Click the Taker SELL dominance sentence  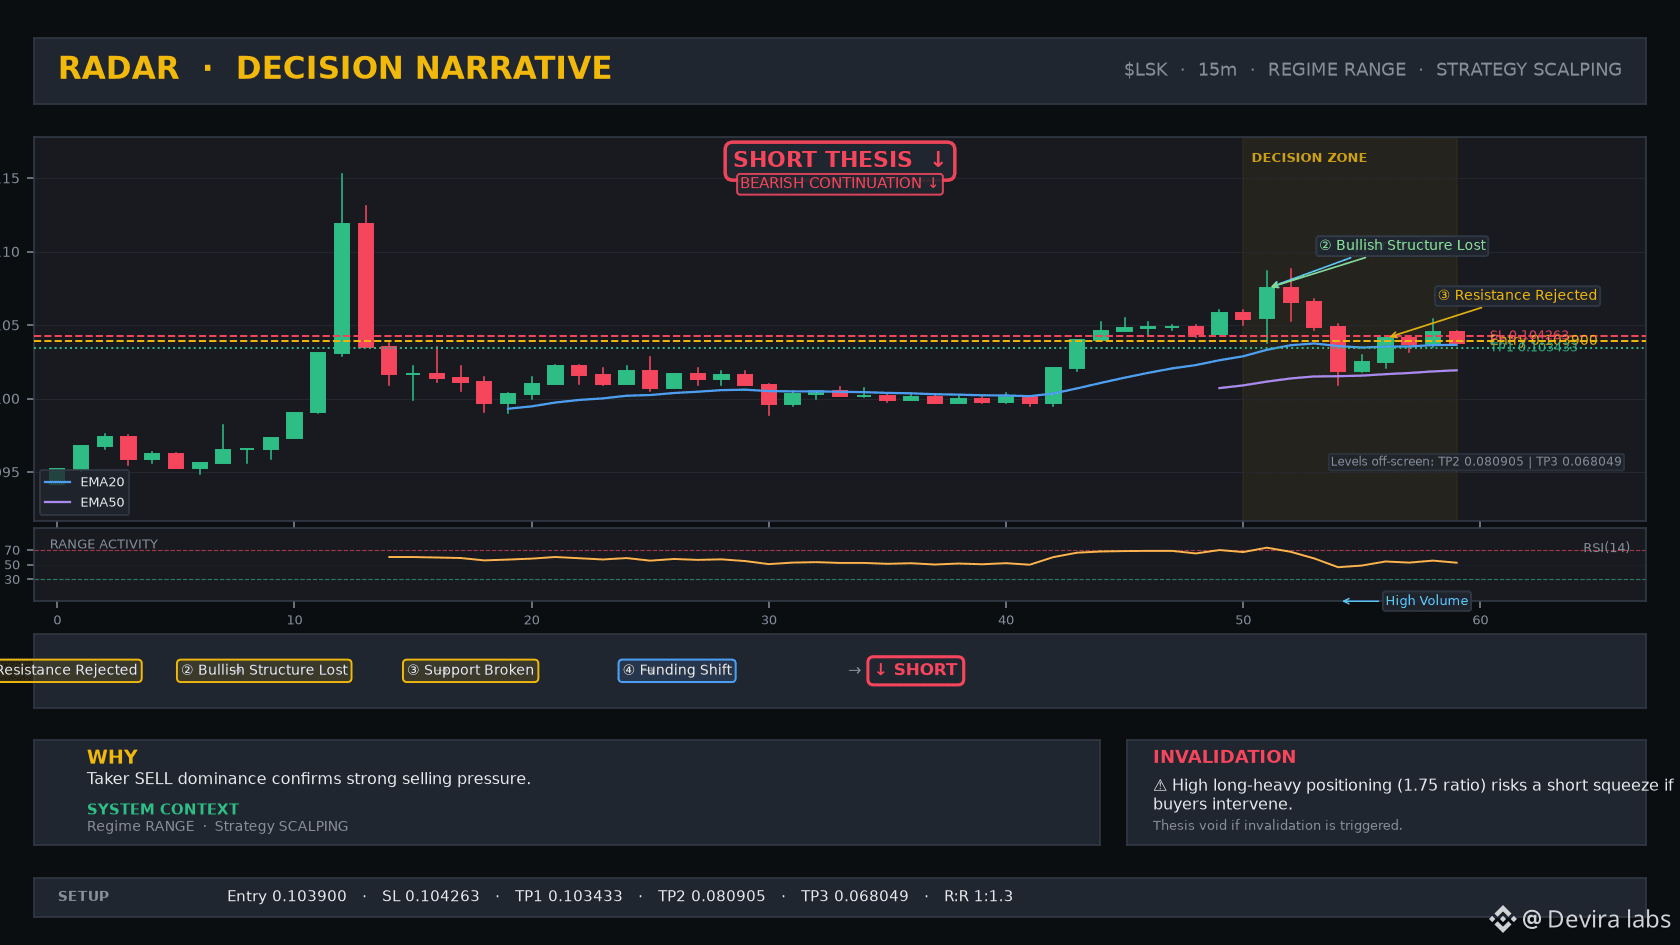309,779
